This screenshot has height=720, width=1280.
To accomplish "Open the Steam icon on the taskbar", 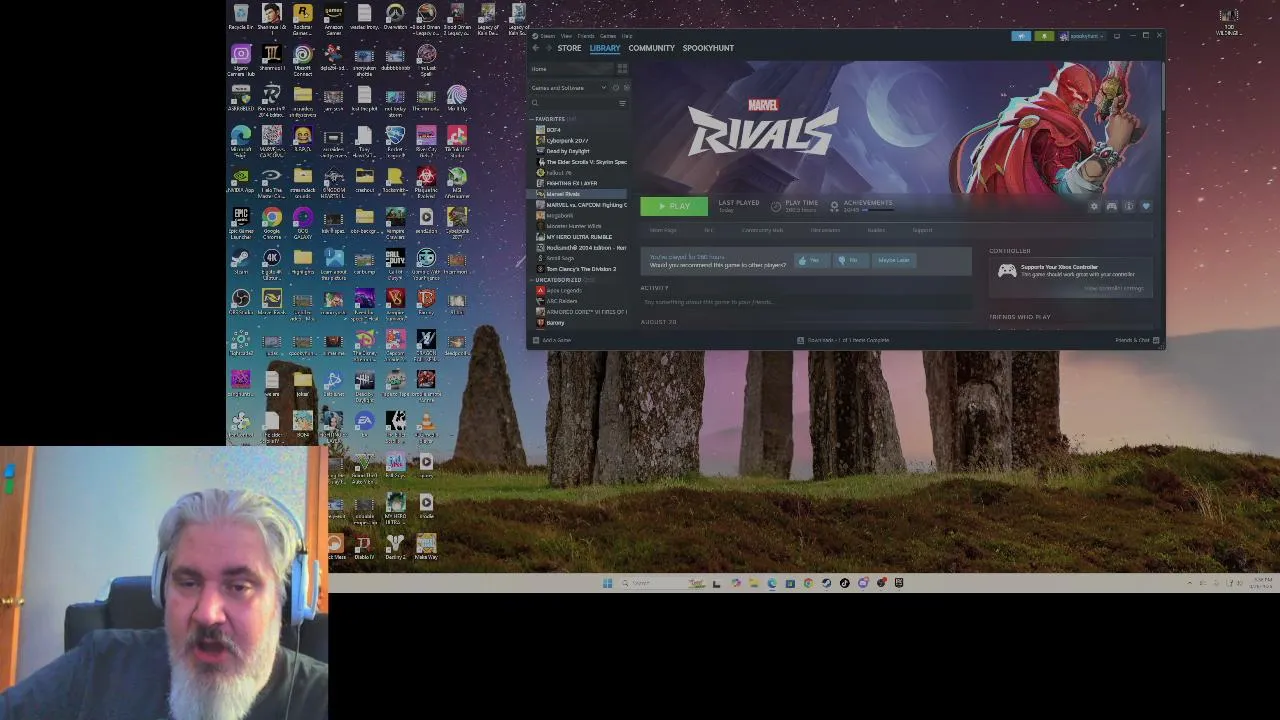I will coord(826,583).
